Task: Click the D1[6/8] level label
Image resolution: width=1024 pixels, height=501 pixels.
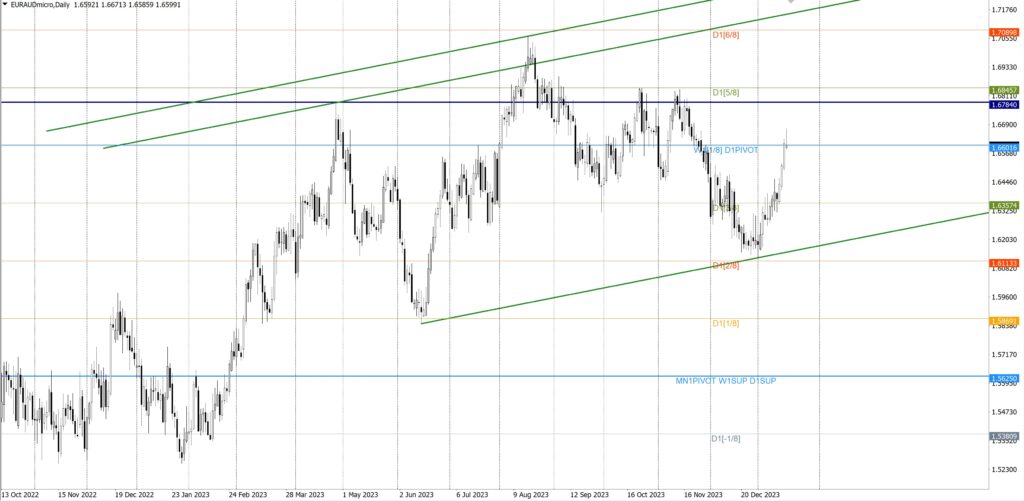Action: pos(725,35)
